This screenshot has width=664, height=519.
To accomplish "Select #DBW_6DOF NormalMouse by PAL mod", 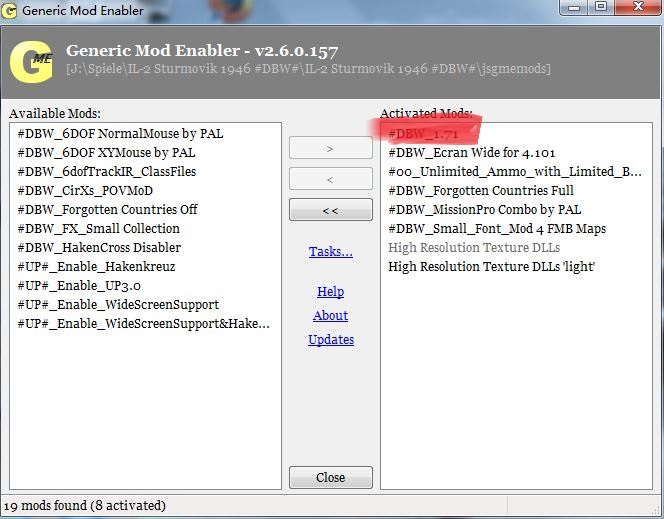I will 120,134.
